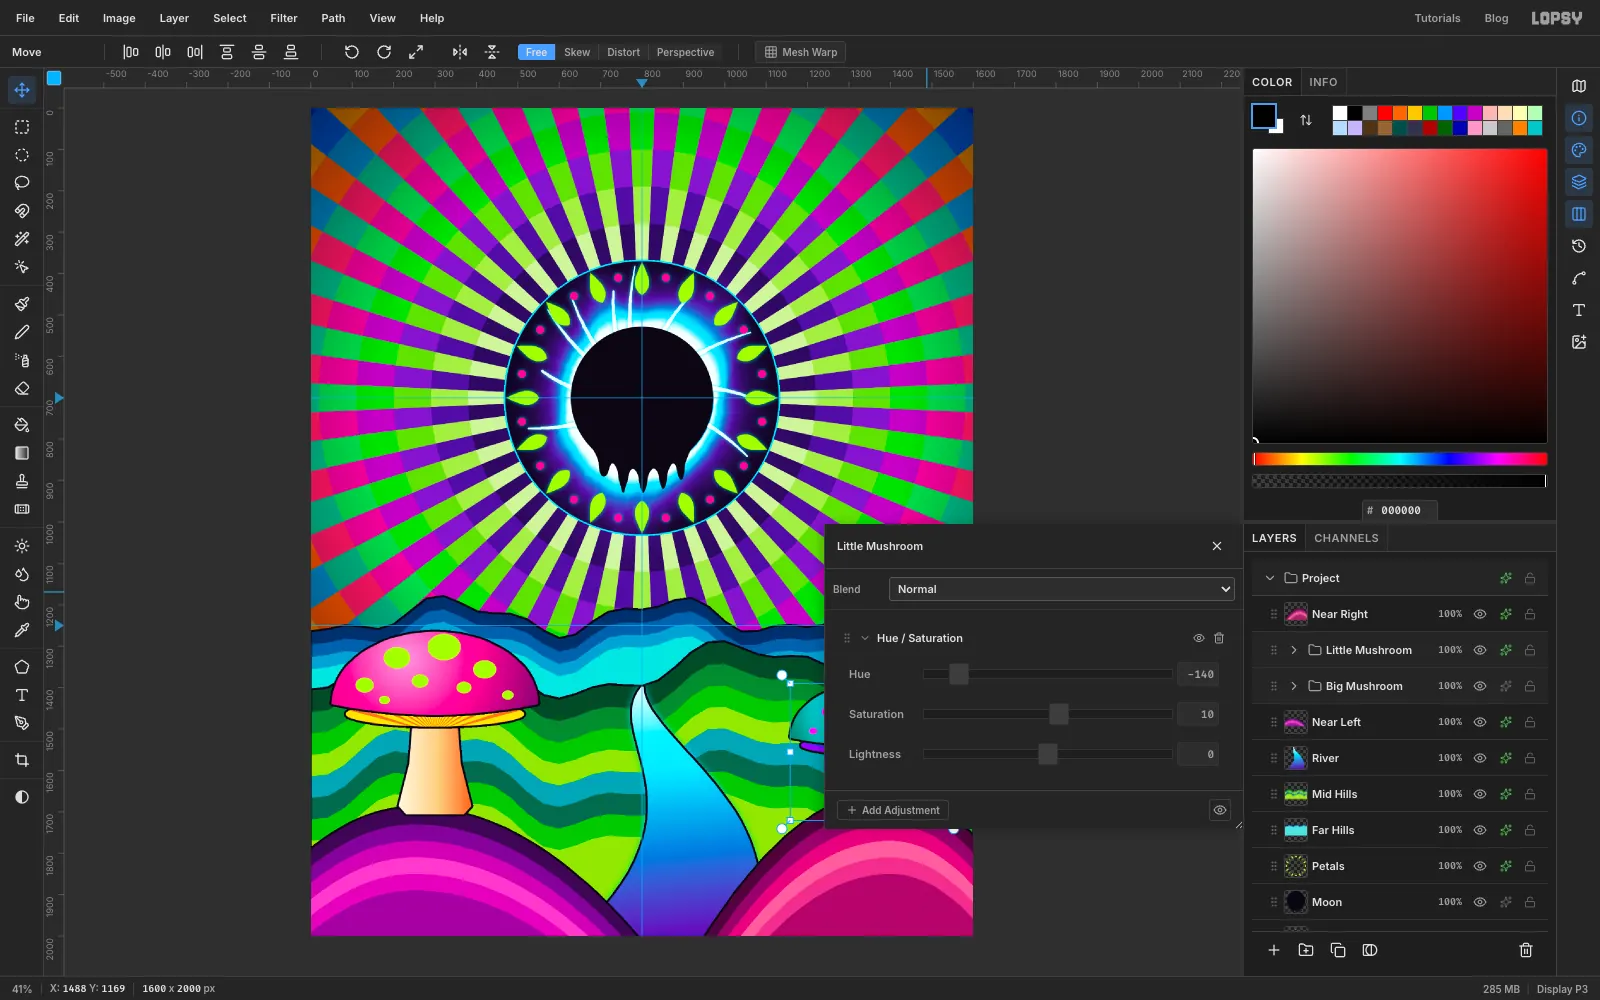Switch to the Info tab

tap(1323, 82)
